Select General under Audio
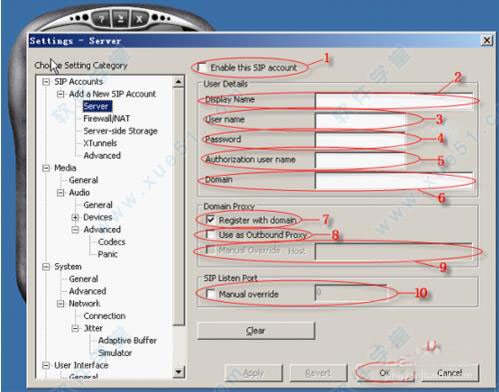Viewport: 499px width, 392px height. click(98, 205)
